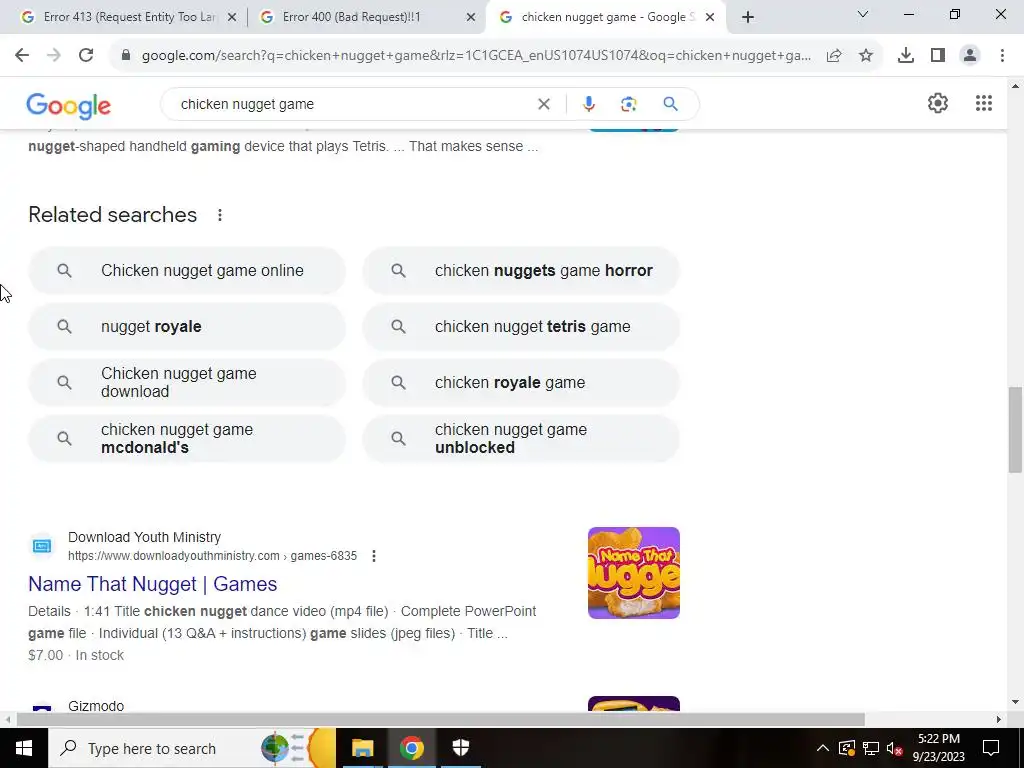Close the chicken nugget game tab
The height and width of the screenshot is (768, 1024).
pyautogui.click(x=710, y=18)
